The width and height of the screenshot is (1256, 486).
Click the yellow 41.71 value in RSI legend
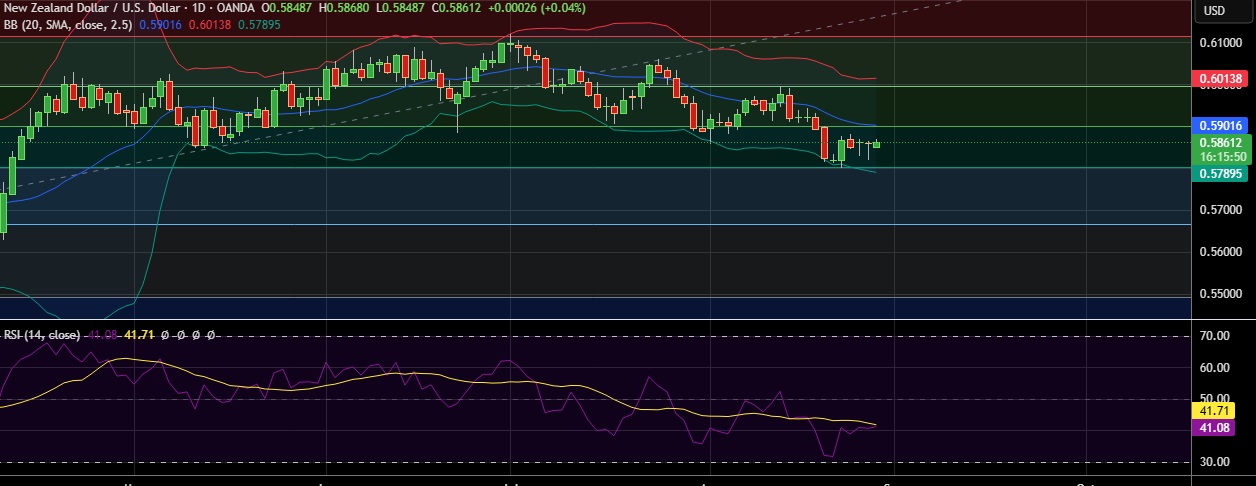(x=140, y=334)
